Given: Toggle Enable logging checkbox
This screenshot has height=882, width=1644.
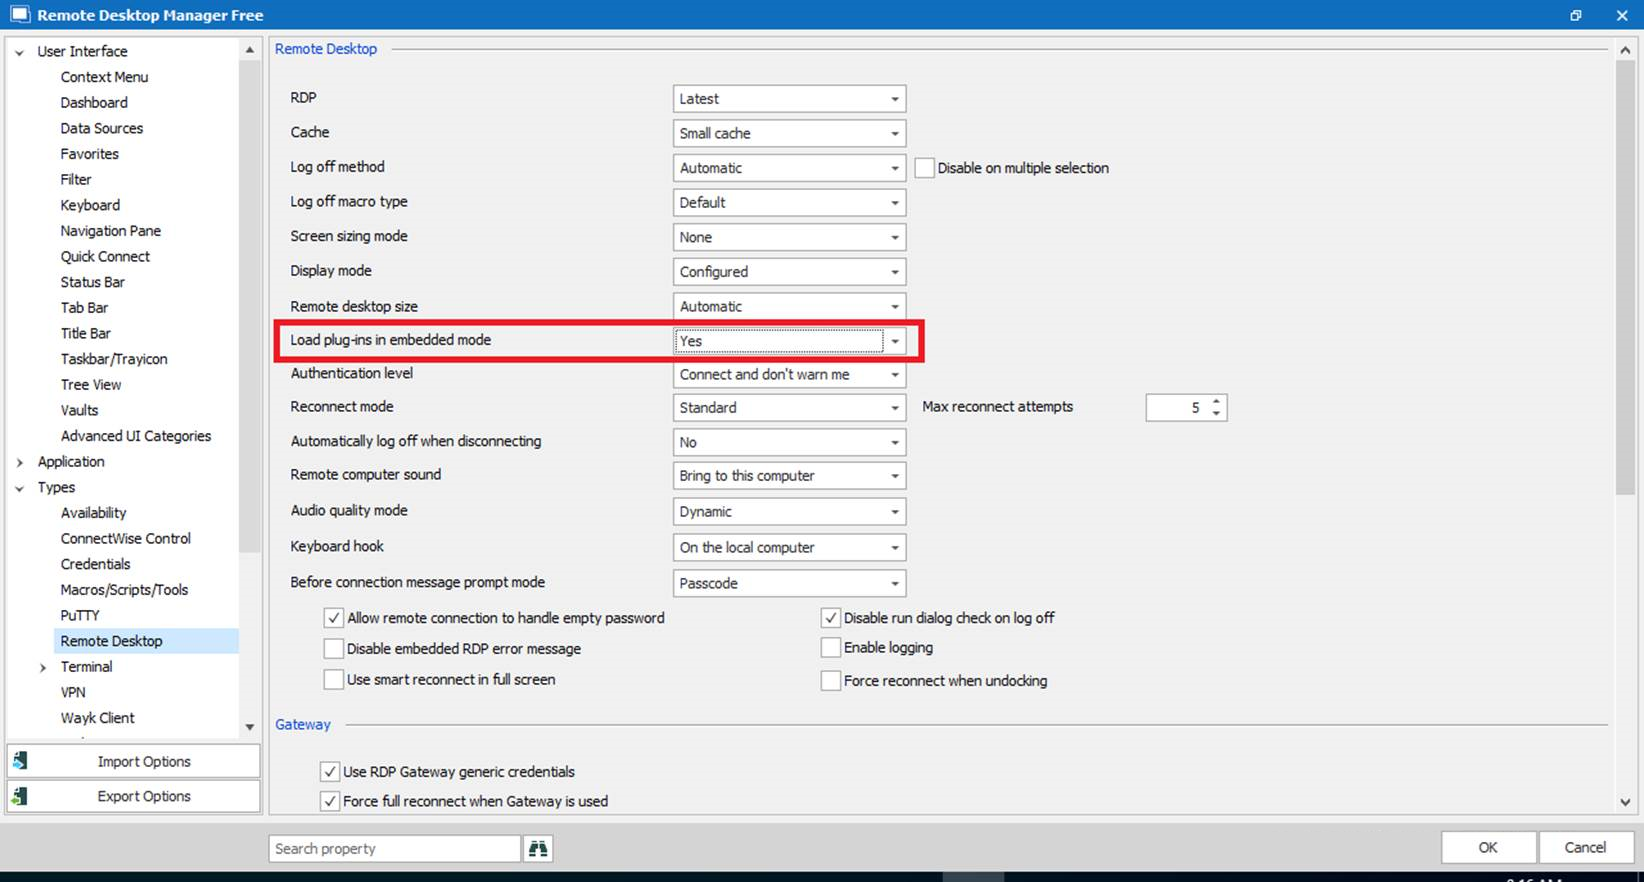Looking at the screenshot, I should [830, 648].
